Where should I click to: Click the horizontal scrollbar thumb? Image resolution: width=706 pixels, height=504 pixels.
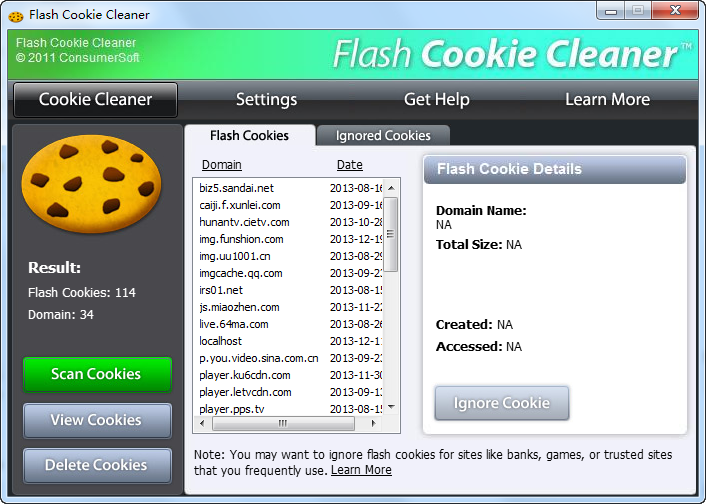point(283,423)
